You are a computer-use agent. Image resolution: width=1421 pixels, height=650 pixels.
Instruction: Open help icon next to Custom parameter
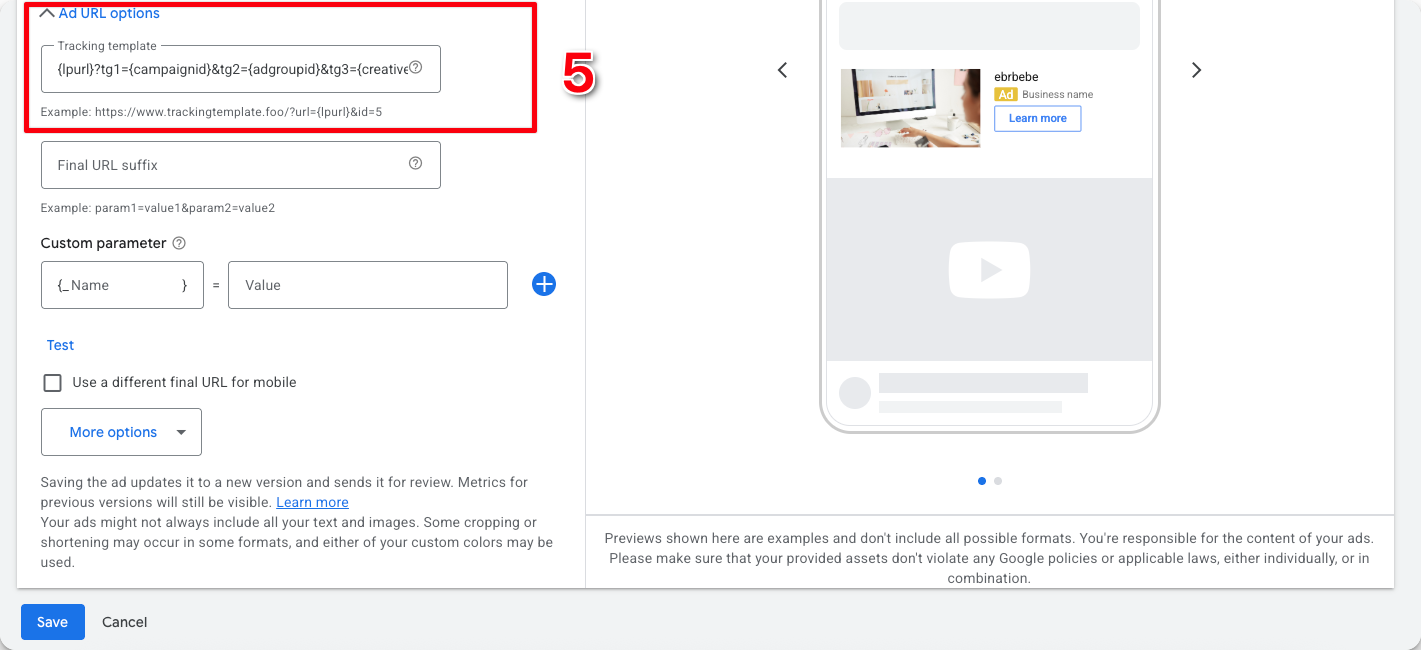point(179,243)
